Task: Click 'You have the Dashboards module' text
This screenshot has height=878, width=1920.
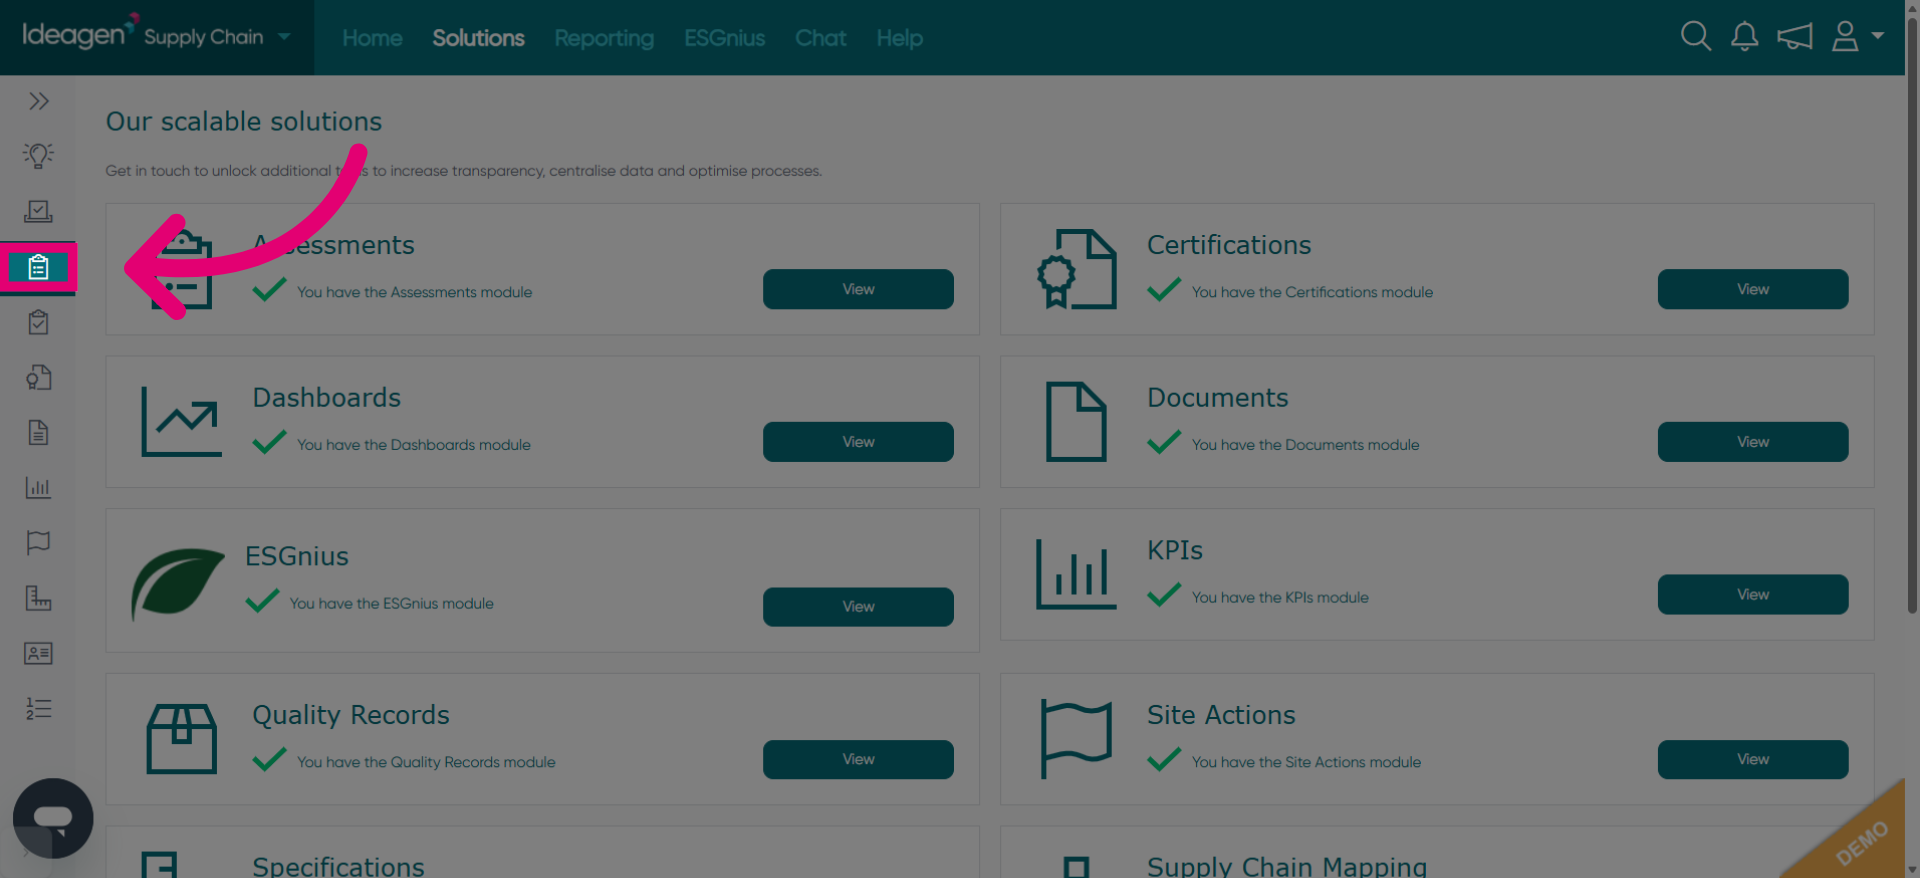Action: click(413, 445)
